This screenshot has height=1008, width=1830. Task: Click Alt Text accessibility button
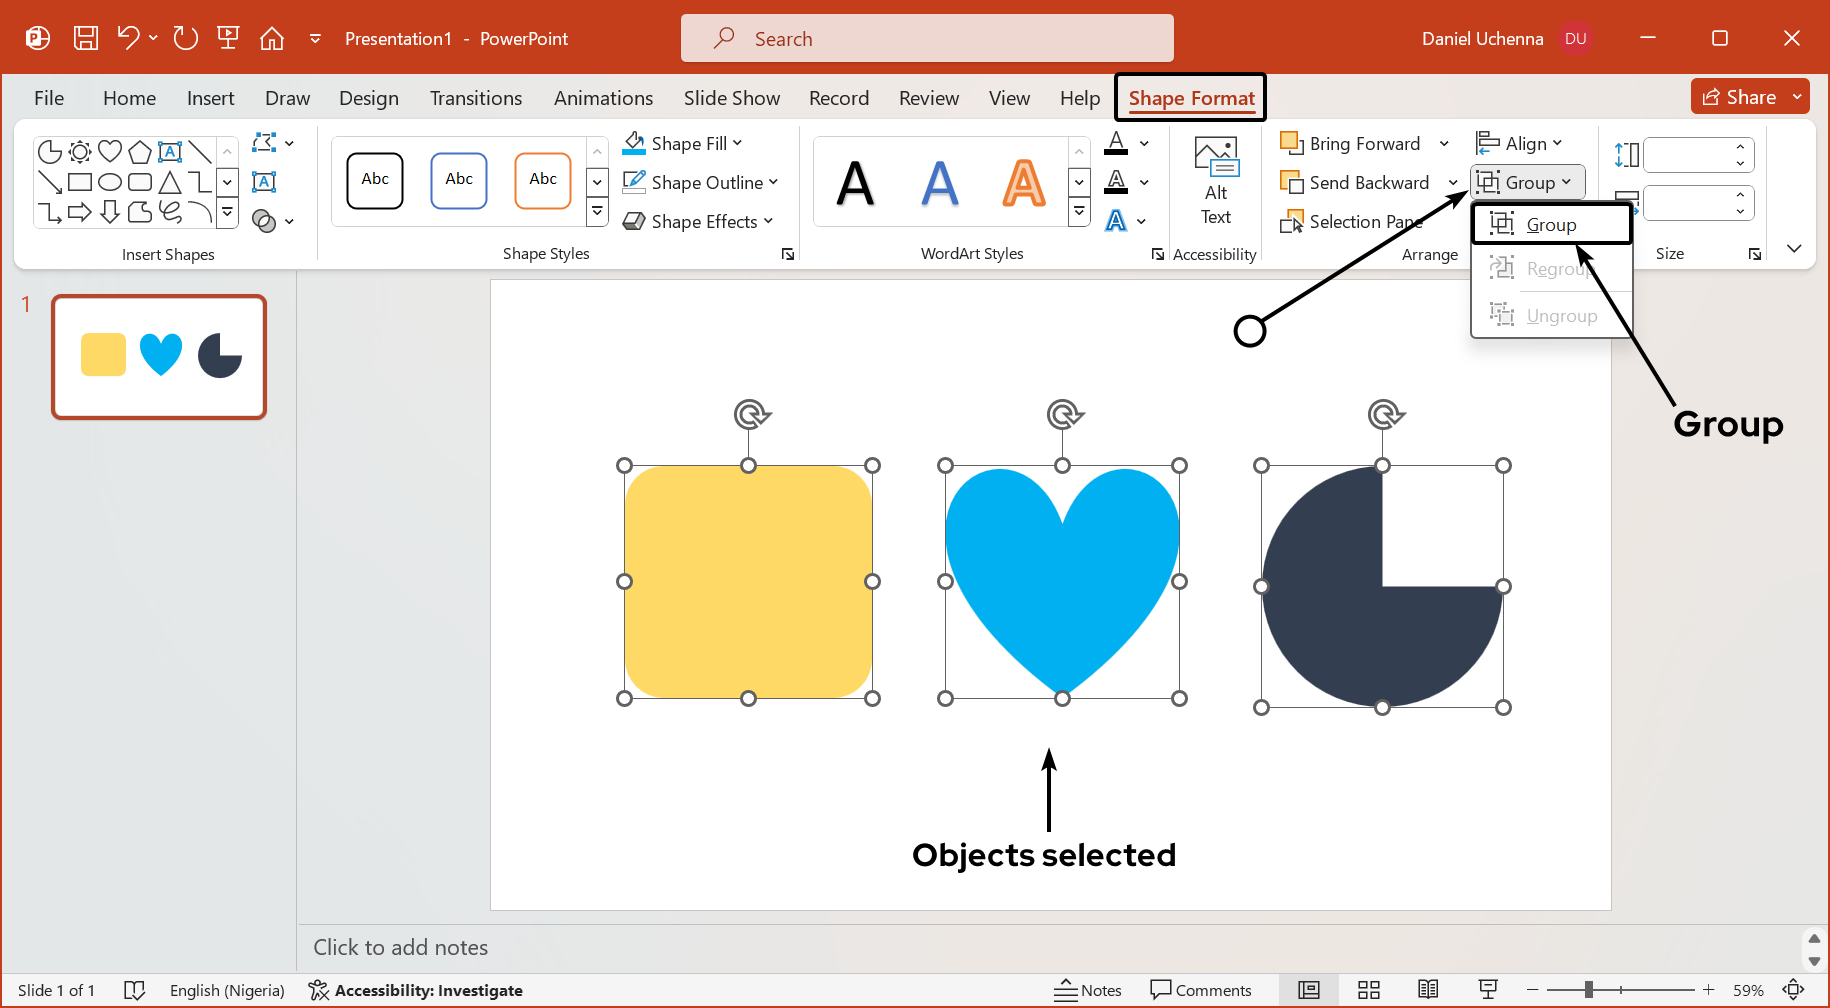(x=1216, y=181)
